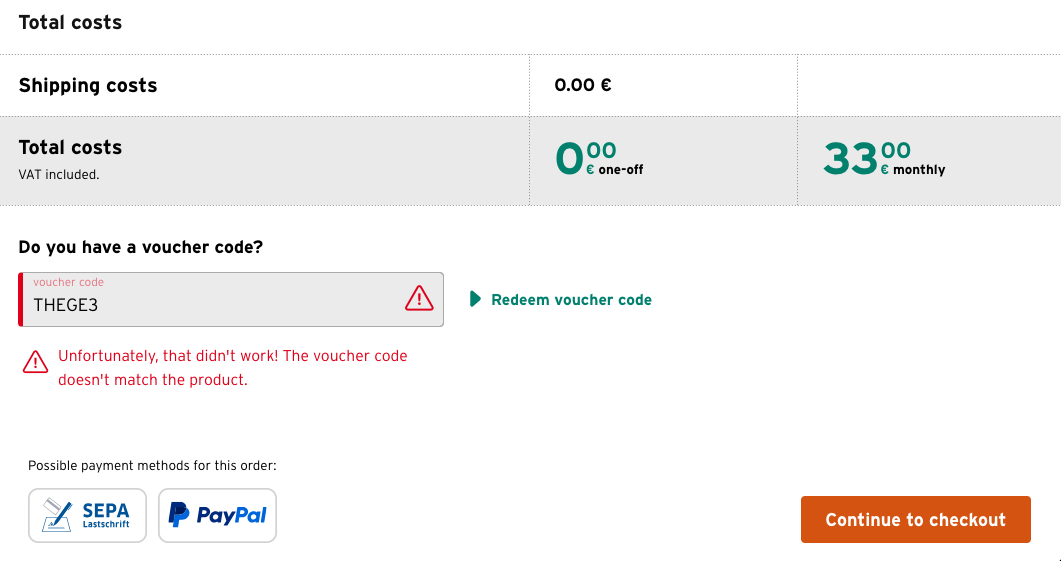Click the 'VAT included.' note
The image size is (1061, 561).
(x=59, y=174)
